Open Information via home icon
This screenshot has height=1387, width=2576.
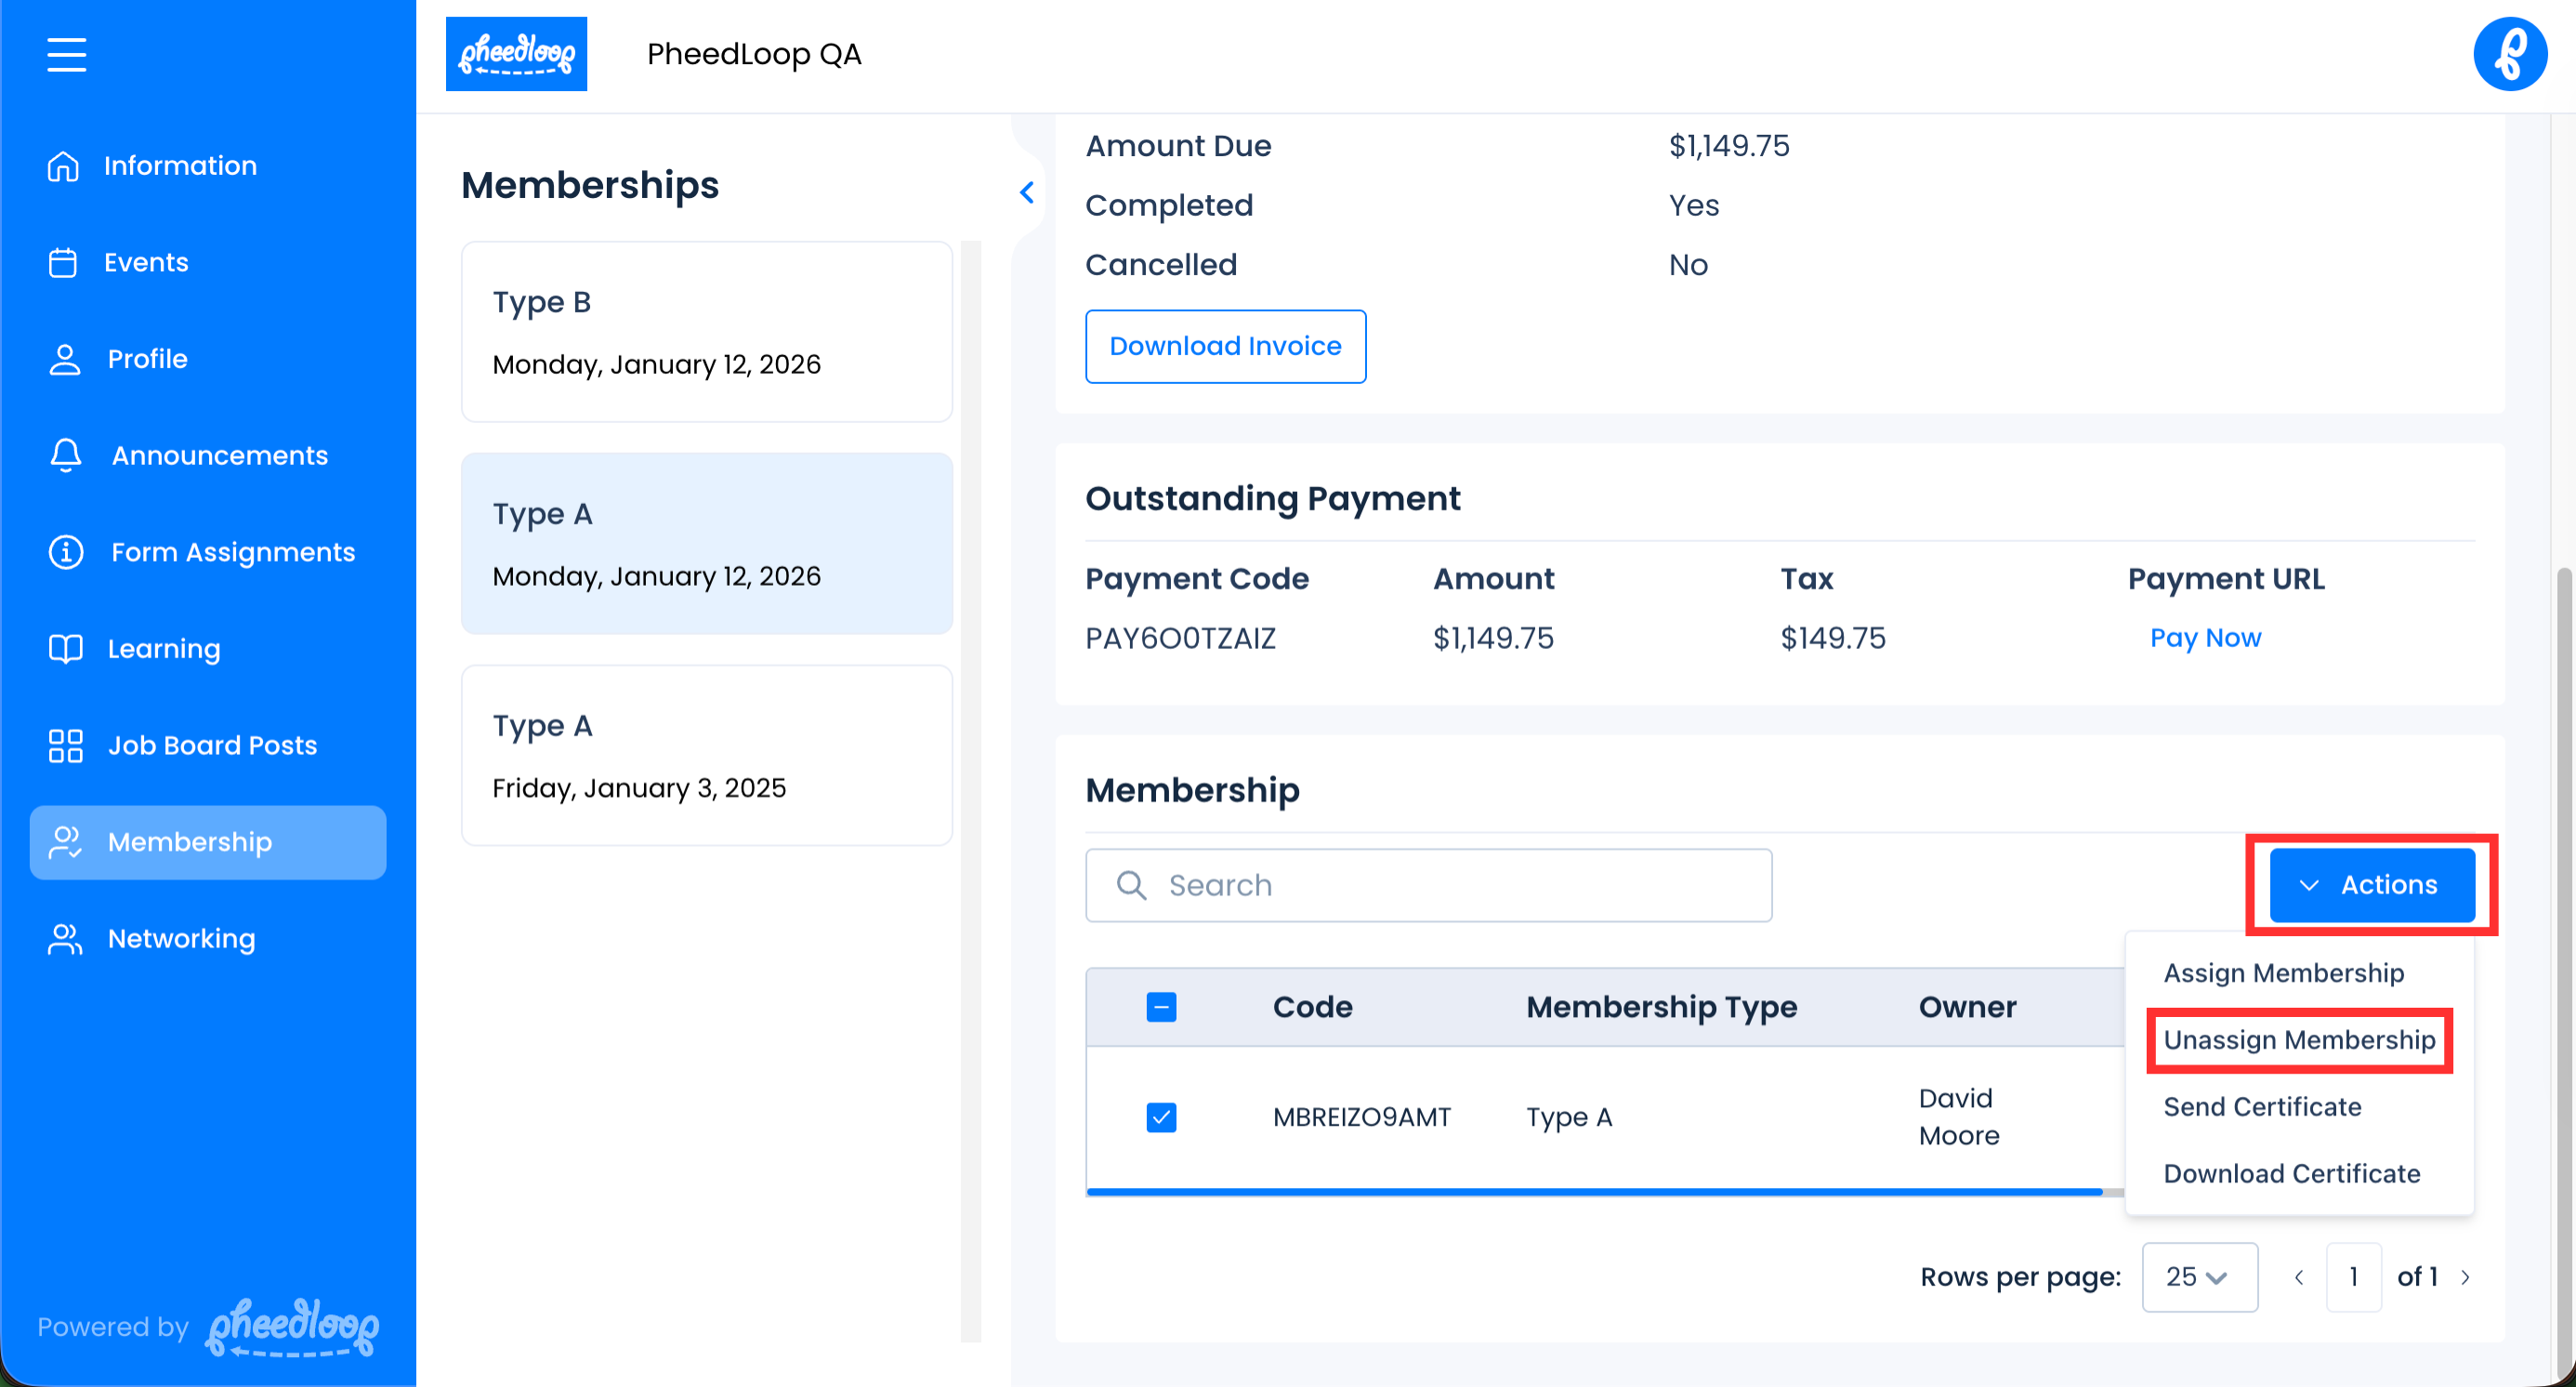tap(63, 166)
